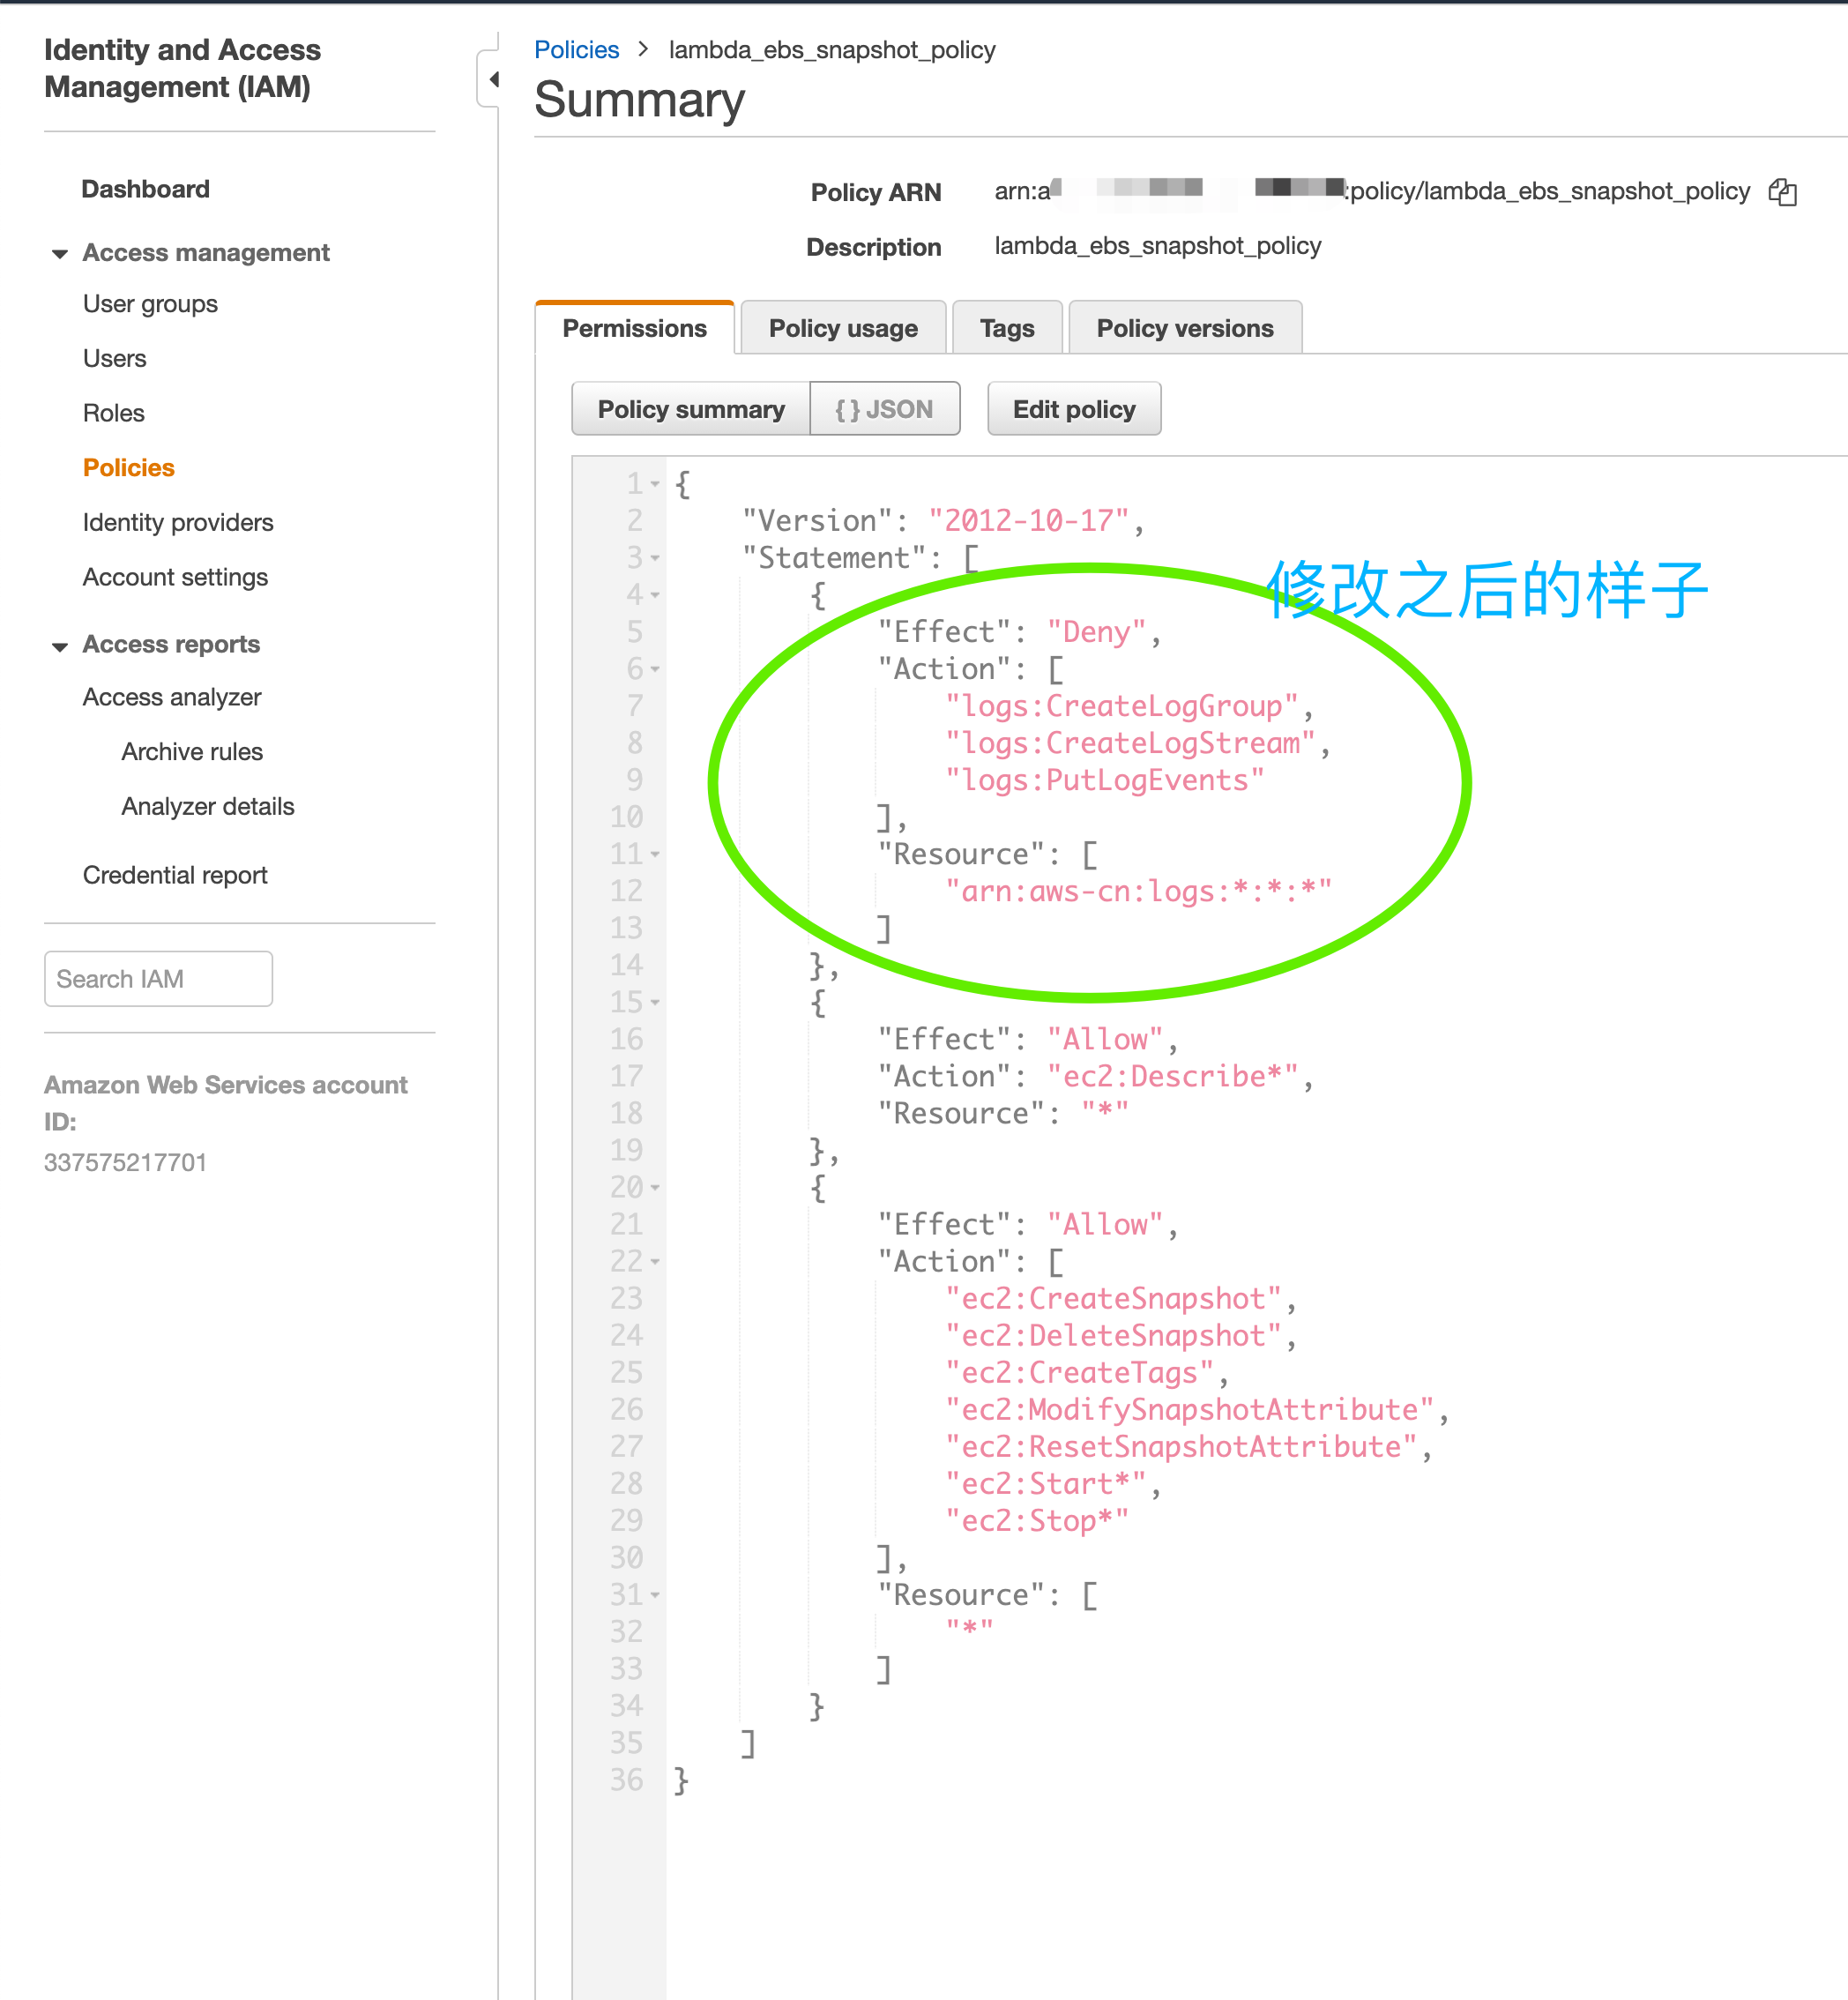Click the "ec2:ResetSnapshotAttribute" action

tap(1181, 1446)
